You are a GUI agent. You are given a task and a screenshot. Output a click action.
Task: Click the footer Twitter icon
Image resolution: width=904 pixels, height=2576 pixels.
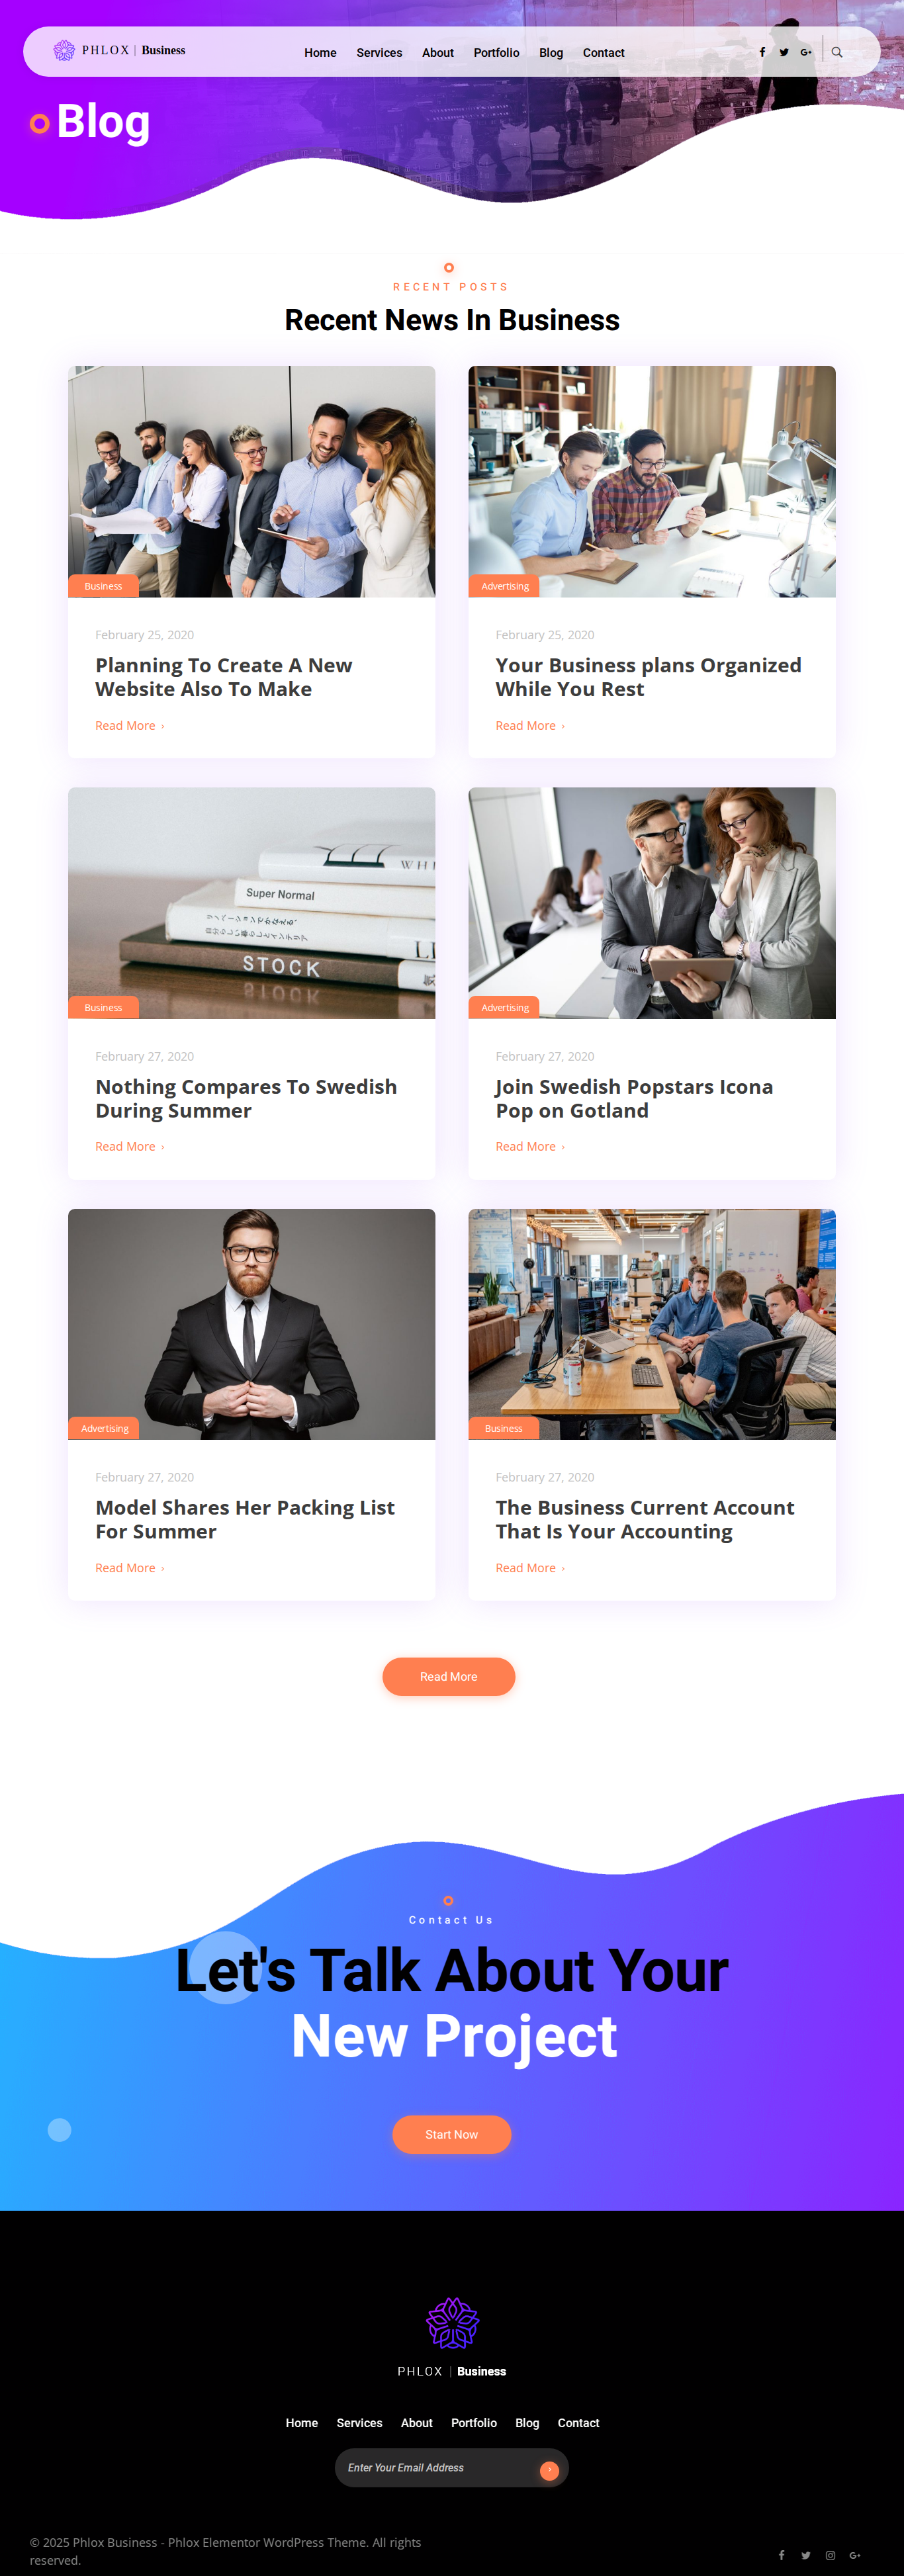806,2555
